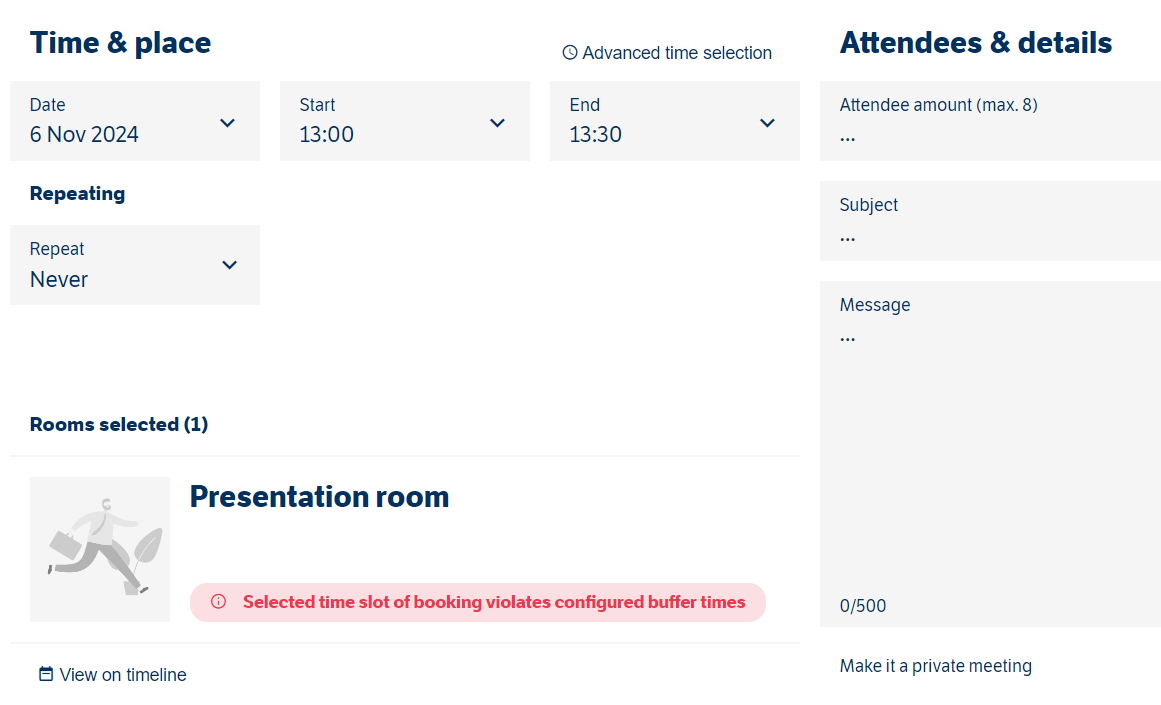
Task: Expand the Repeat Never dropdown
Action: click(135, 265)
